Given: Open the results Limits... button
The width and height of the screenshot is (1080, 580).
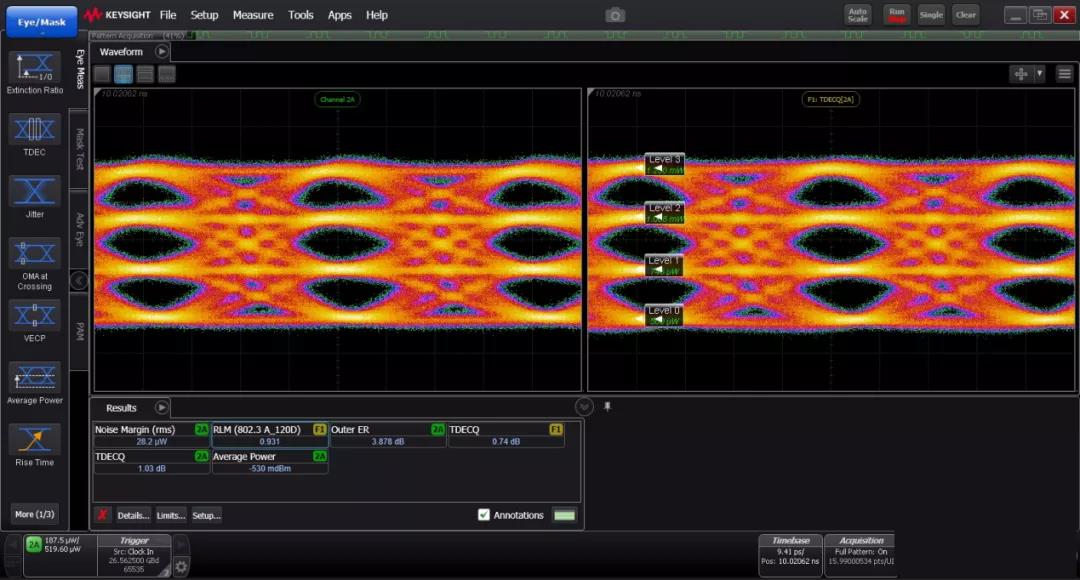Looking at the screenshot, I should pos(171,515).
